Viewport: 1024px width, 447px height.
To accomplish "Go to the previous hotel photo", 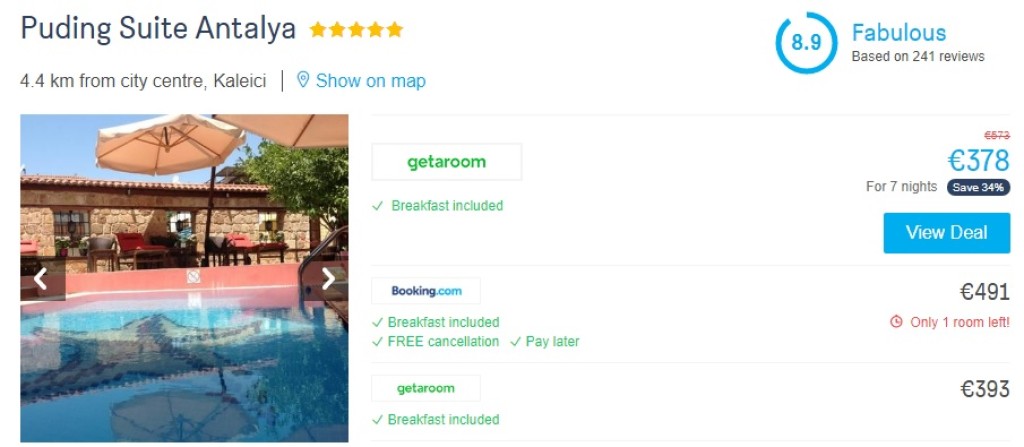I will click(x=41, y=280).
